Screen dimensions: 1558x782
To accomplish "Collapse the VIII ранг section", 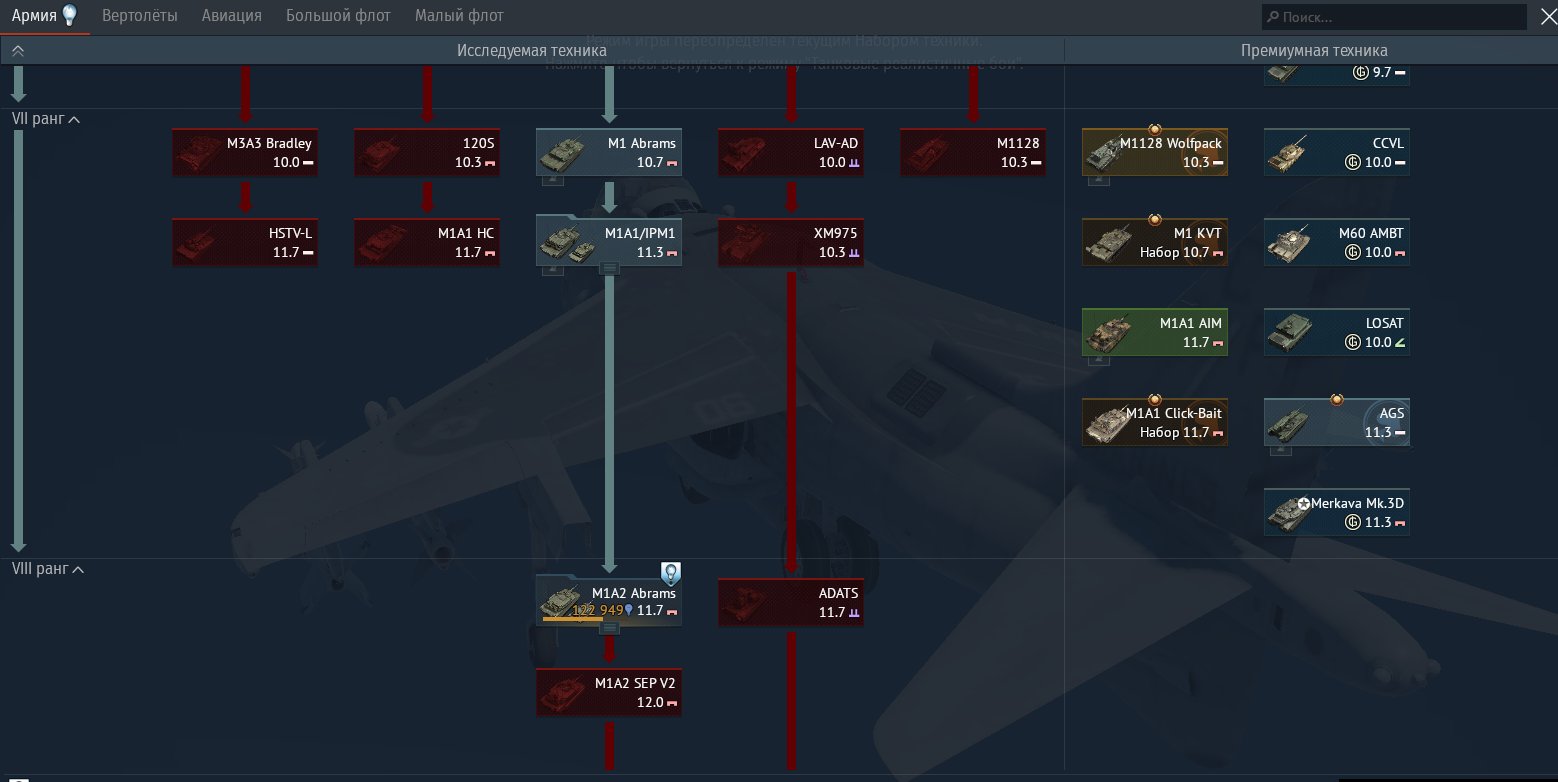I will (x=78, y=569).
